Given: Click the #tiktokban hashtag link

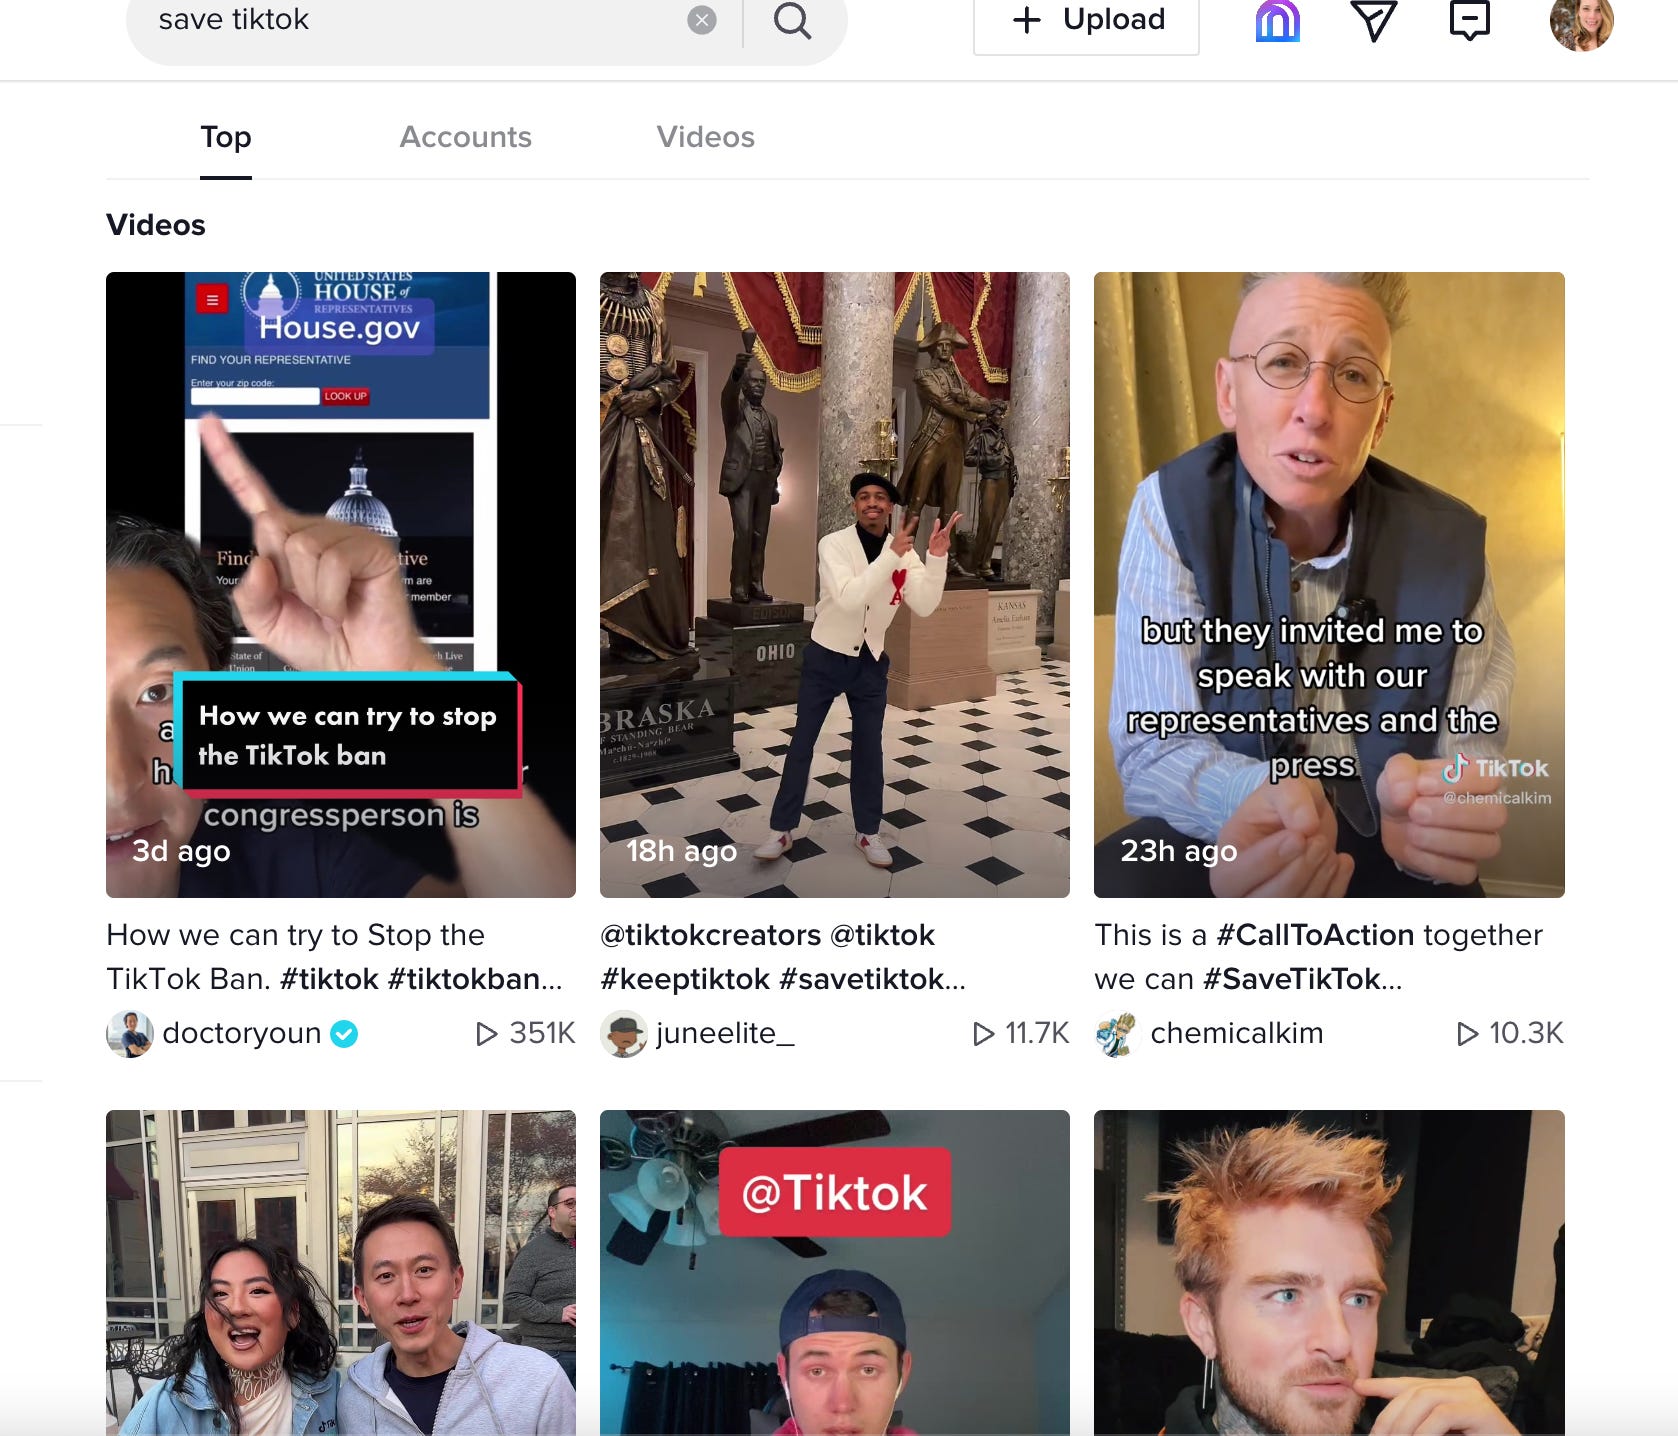Looking at the screenshot, I should pyautogui.click(x=464, y=978).
